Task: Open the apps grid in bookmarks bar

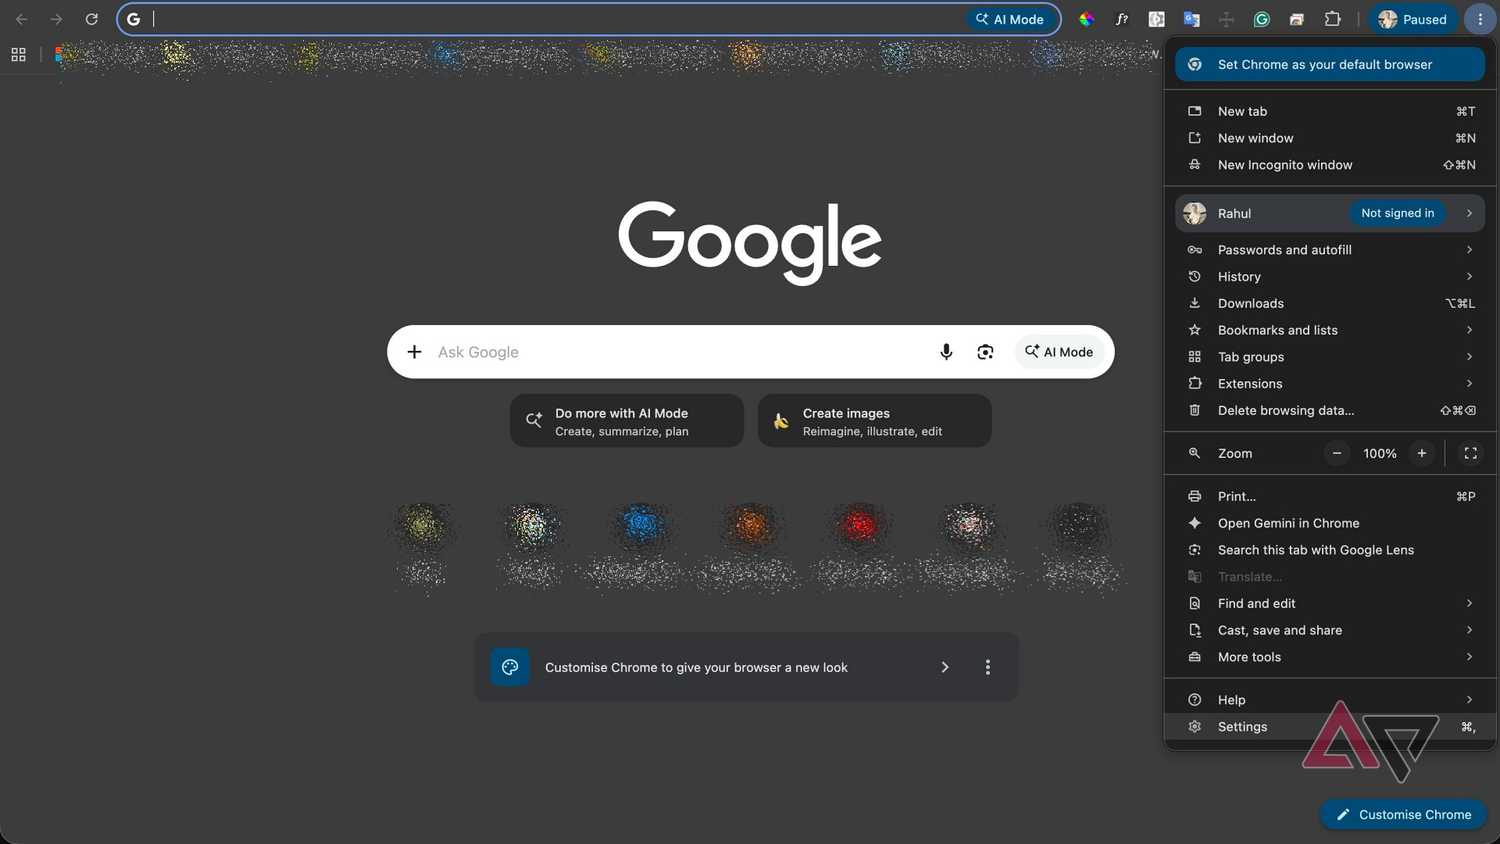Action: 18,55
